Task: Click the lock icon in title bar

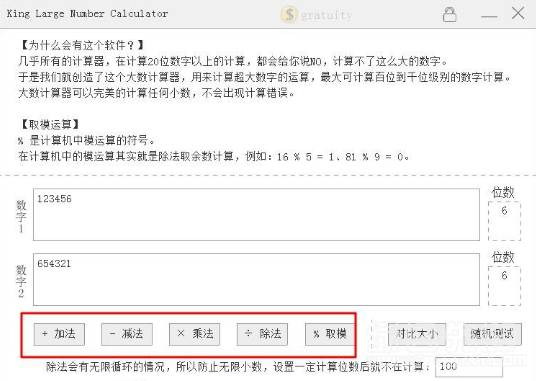Action: pos(449,15)
